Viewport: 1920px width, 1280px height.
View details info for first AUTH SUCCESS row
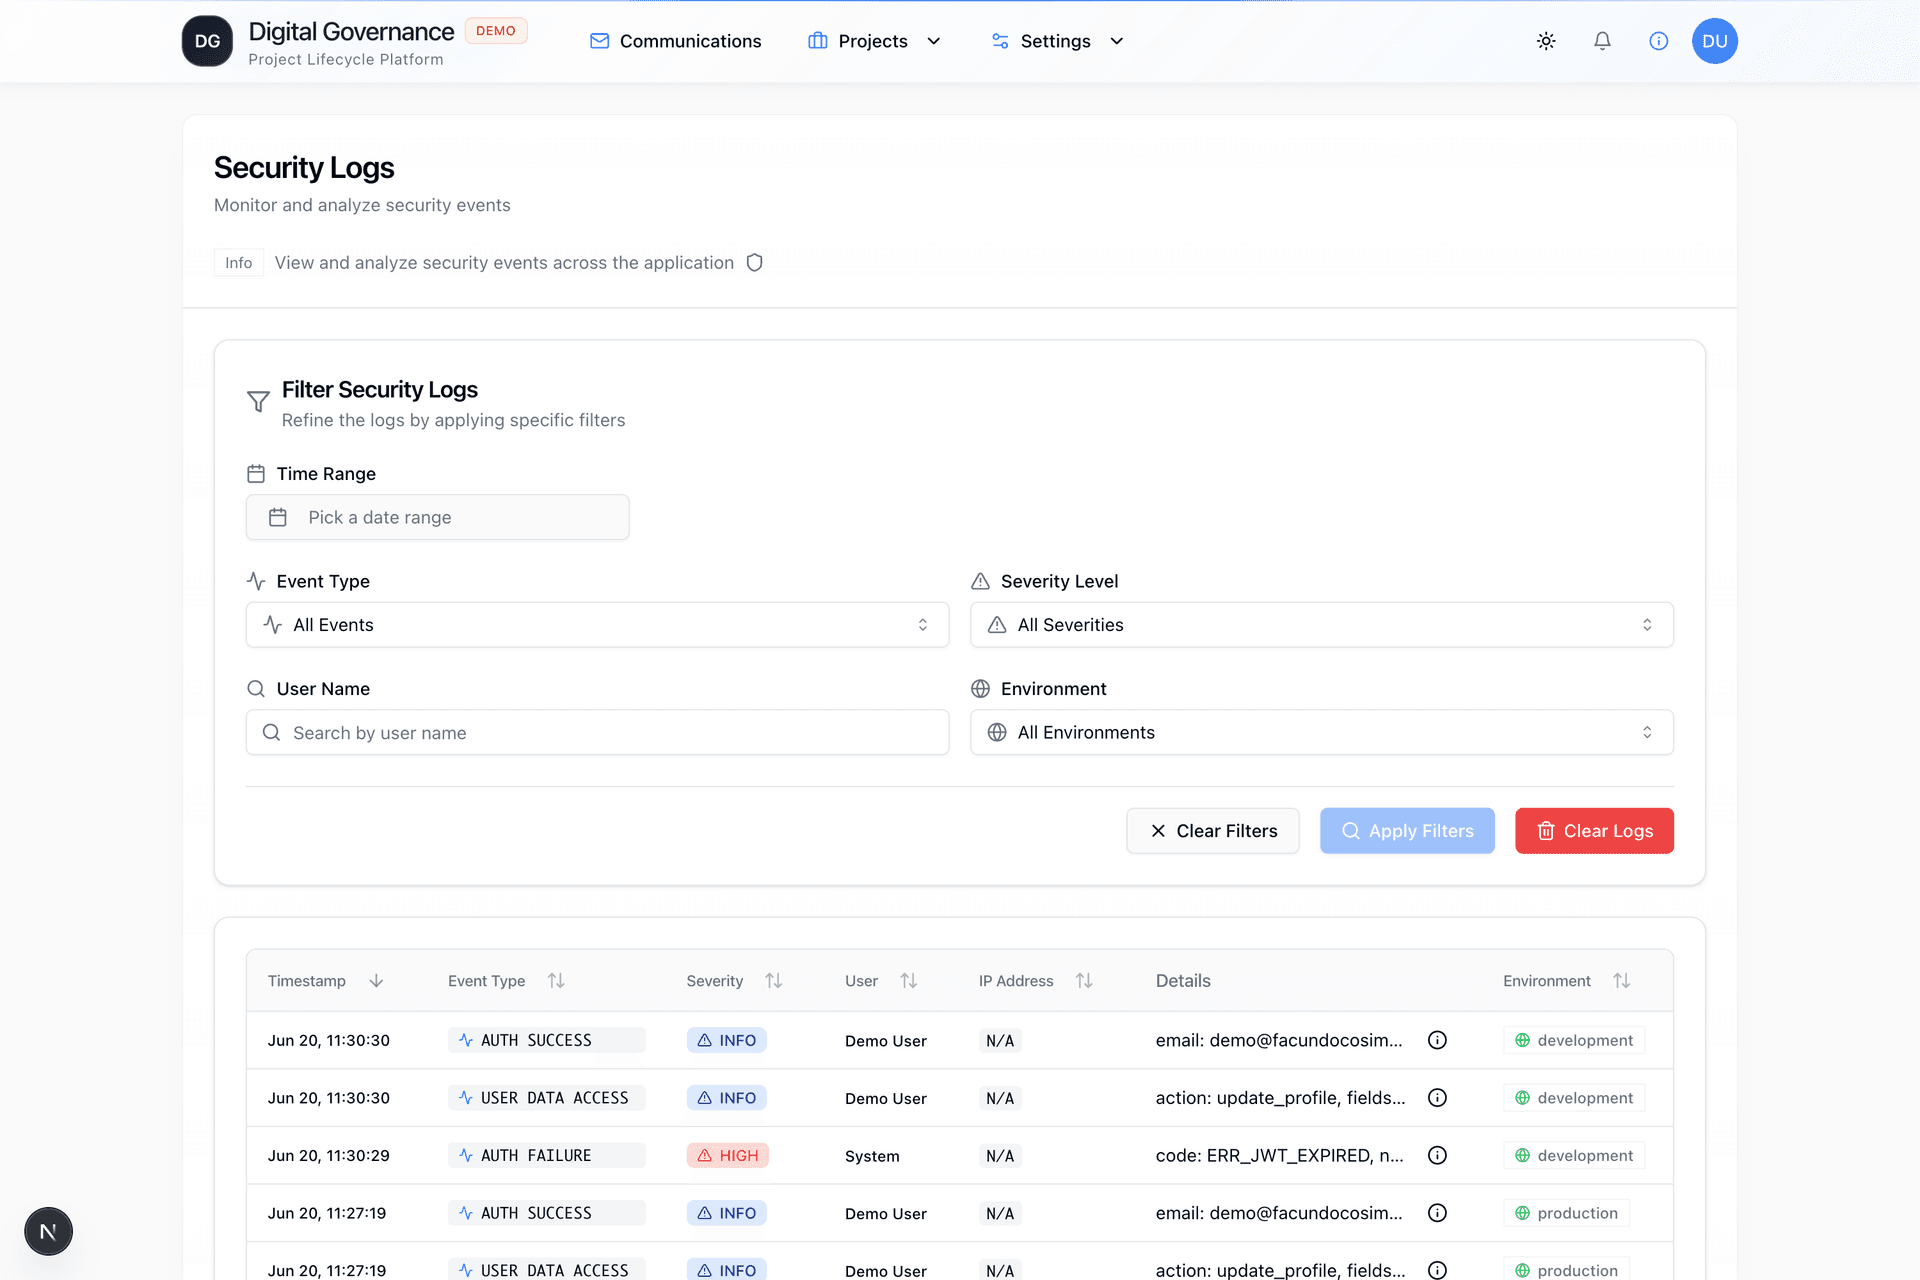1437,1040
